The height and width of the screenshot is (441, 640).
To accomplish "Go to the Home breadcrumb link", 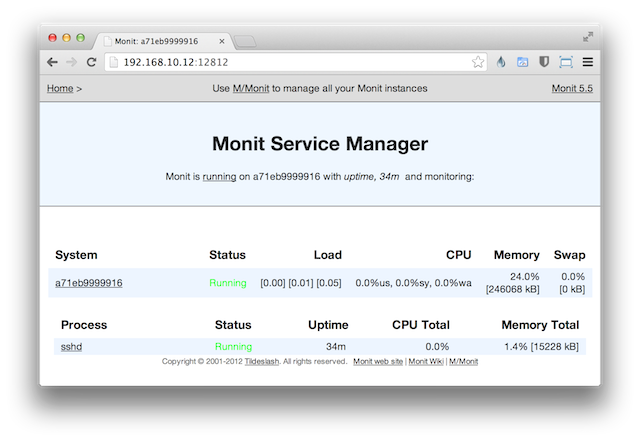I will coord(60,88).
